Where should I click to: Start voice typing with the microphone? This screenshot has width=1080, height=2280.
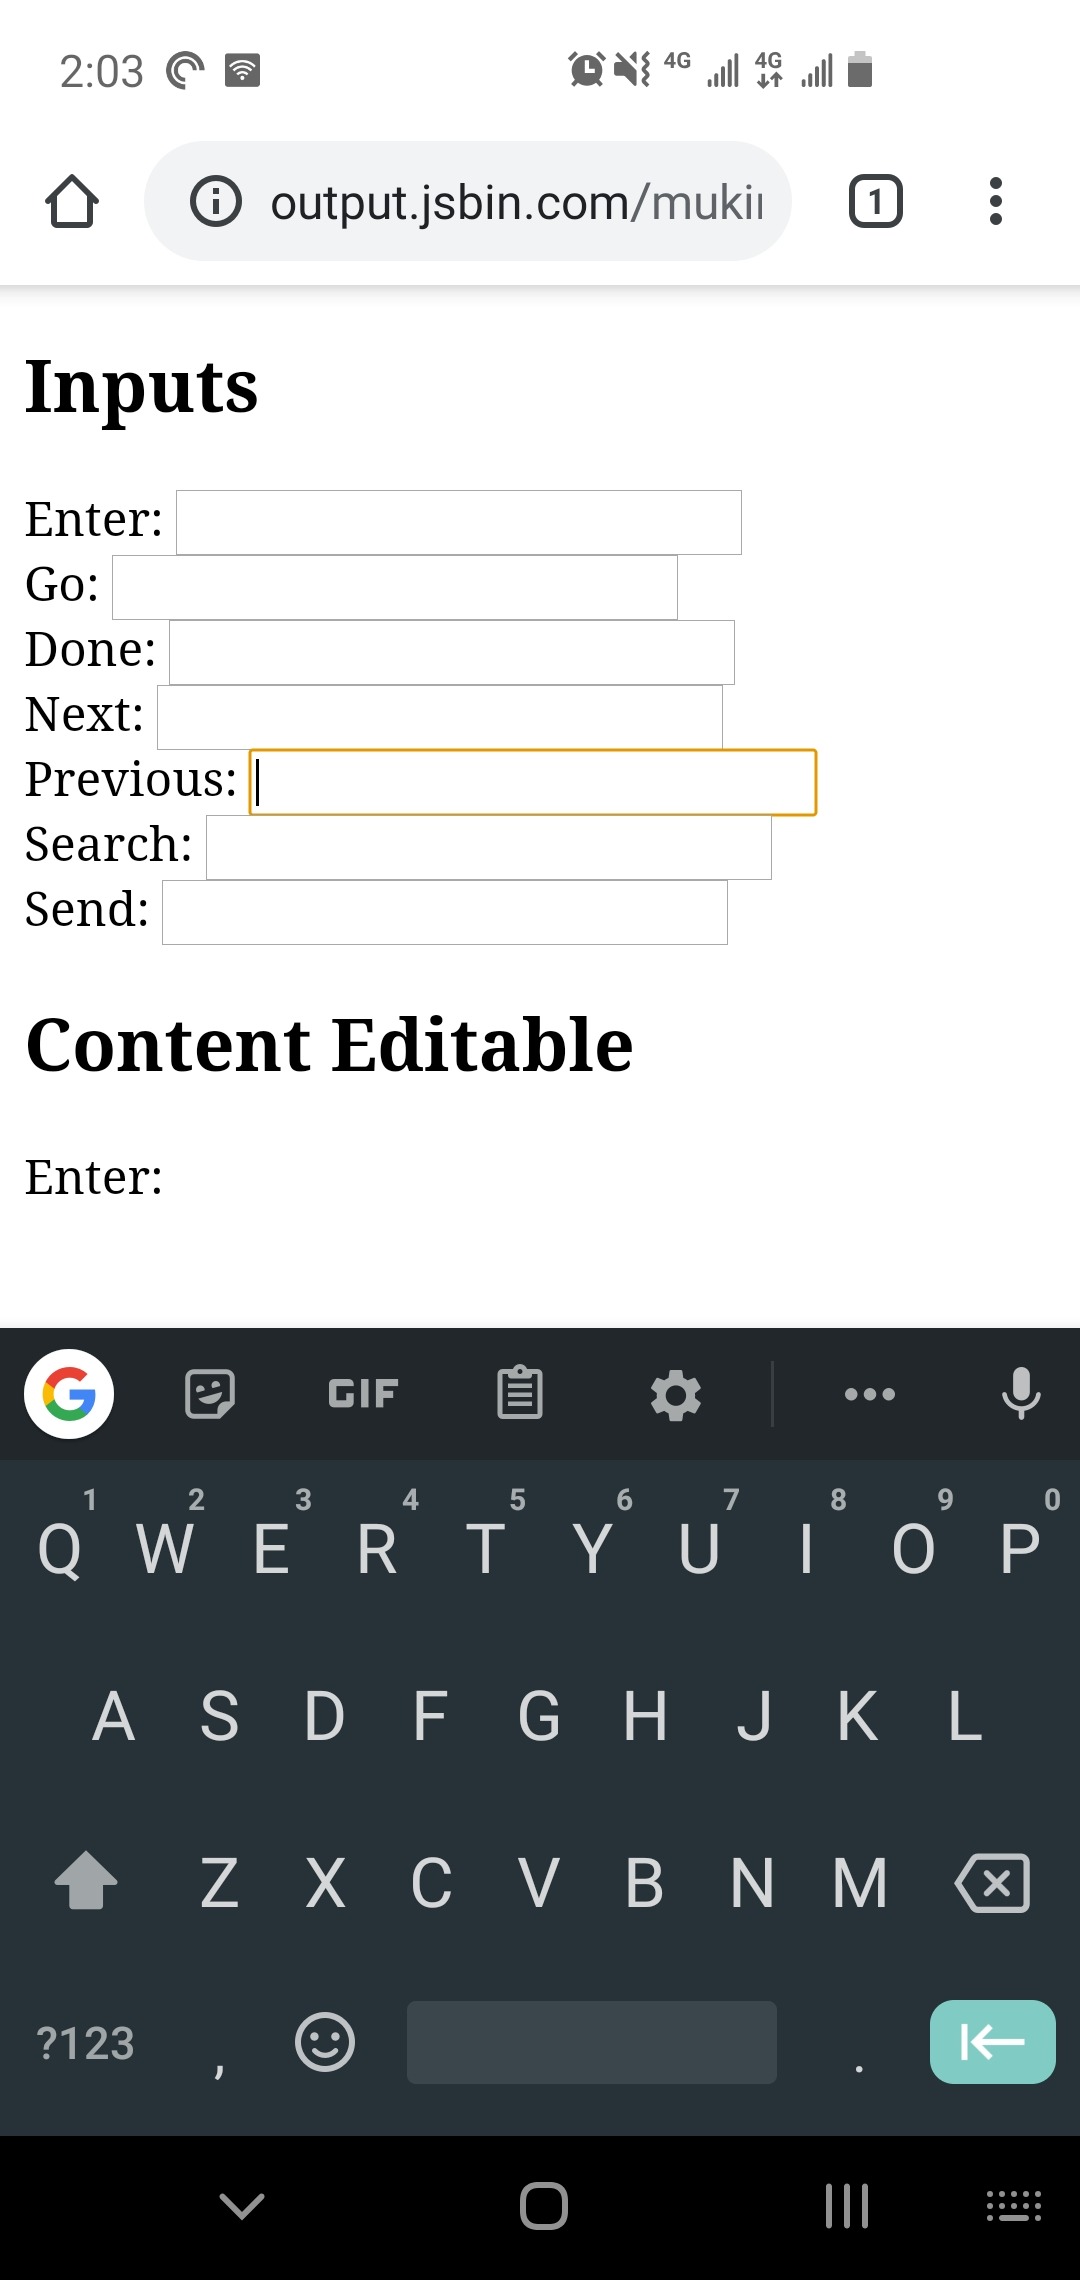[x=1021, y=1394]
